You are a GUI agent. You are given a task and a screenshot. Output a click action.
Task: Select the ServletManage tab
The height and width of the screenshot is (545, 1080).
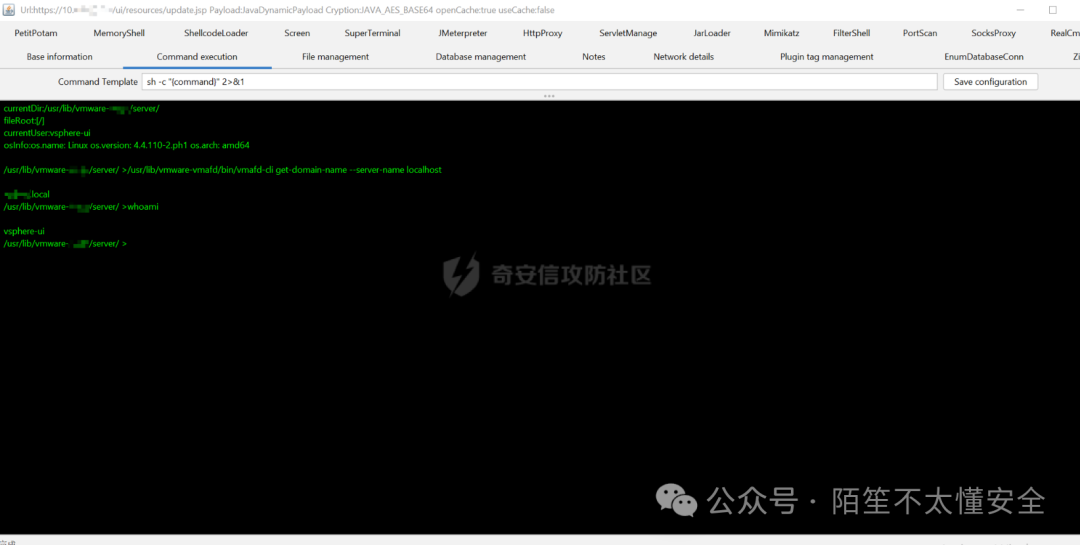628,33
